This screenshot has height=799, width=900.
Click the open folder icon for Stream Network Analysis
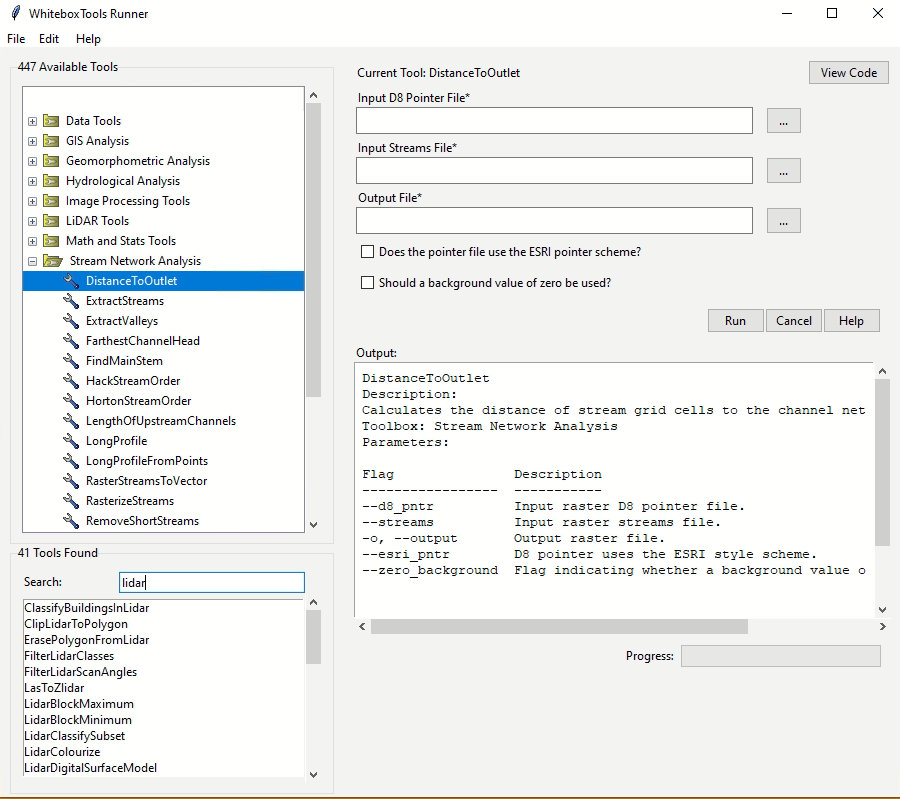pos(53,261)
